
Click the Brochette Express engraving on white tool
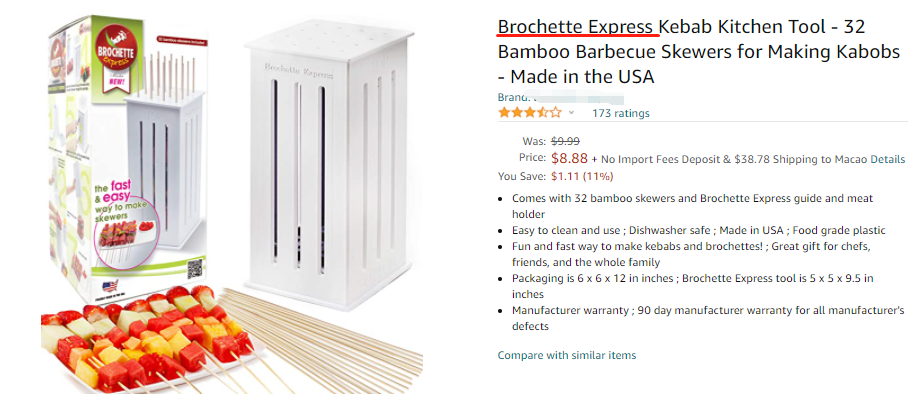click(x=299, y=70)
